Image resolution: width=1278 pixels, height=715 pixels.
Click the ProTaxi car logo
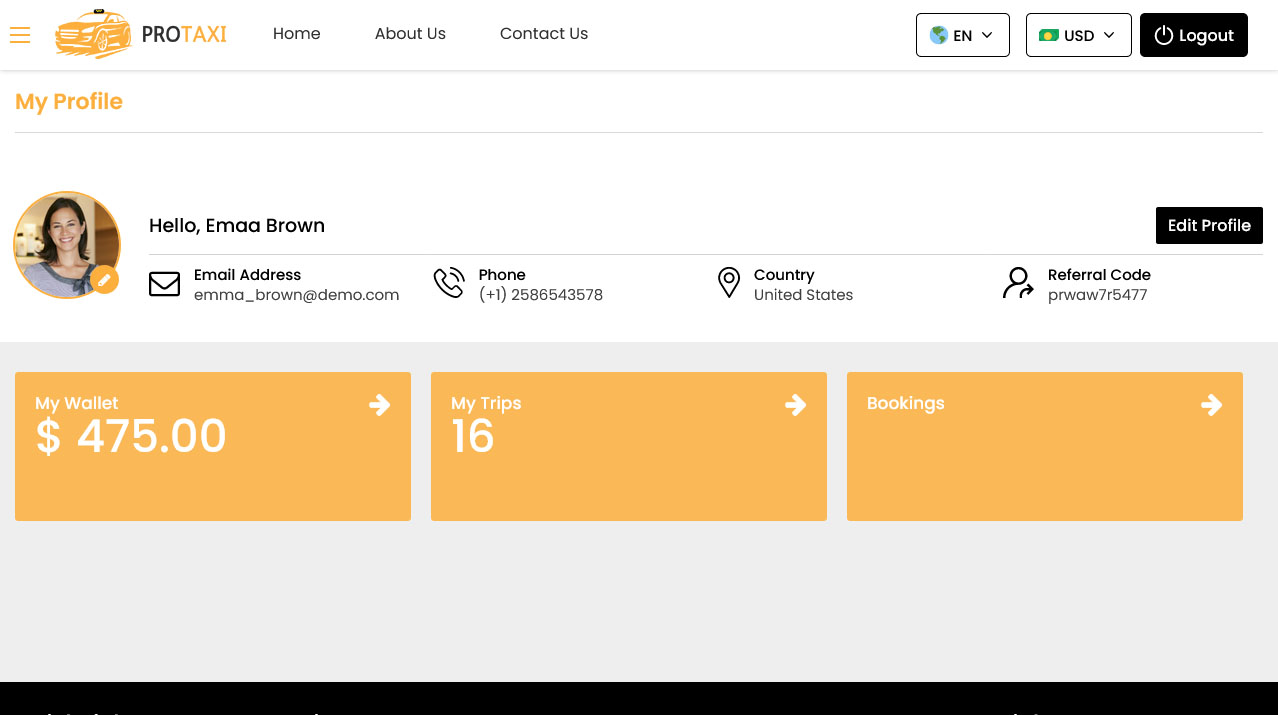[x=94, y=34]
